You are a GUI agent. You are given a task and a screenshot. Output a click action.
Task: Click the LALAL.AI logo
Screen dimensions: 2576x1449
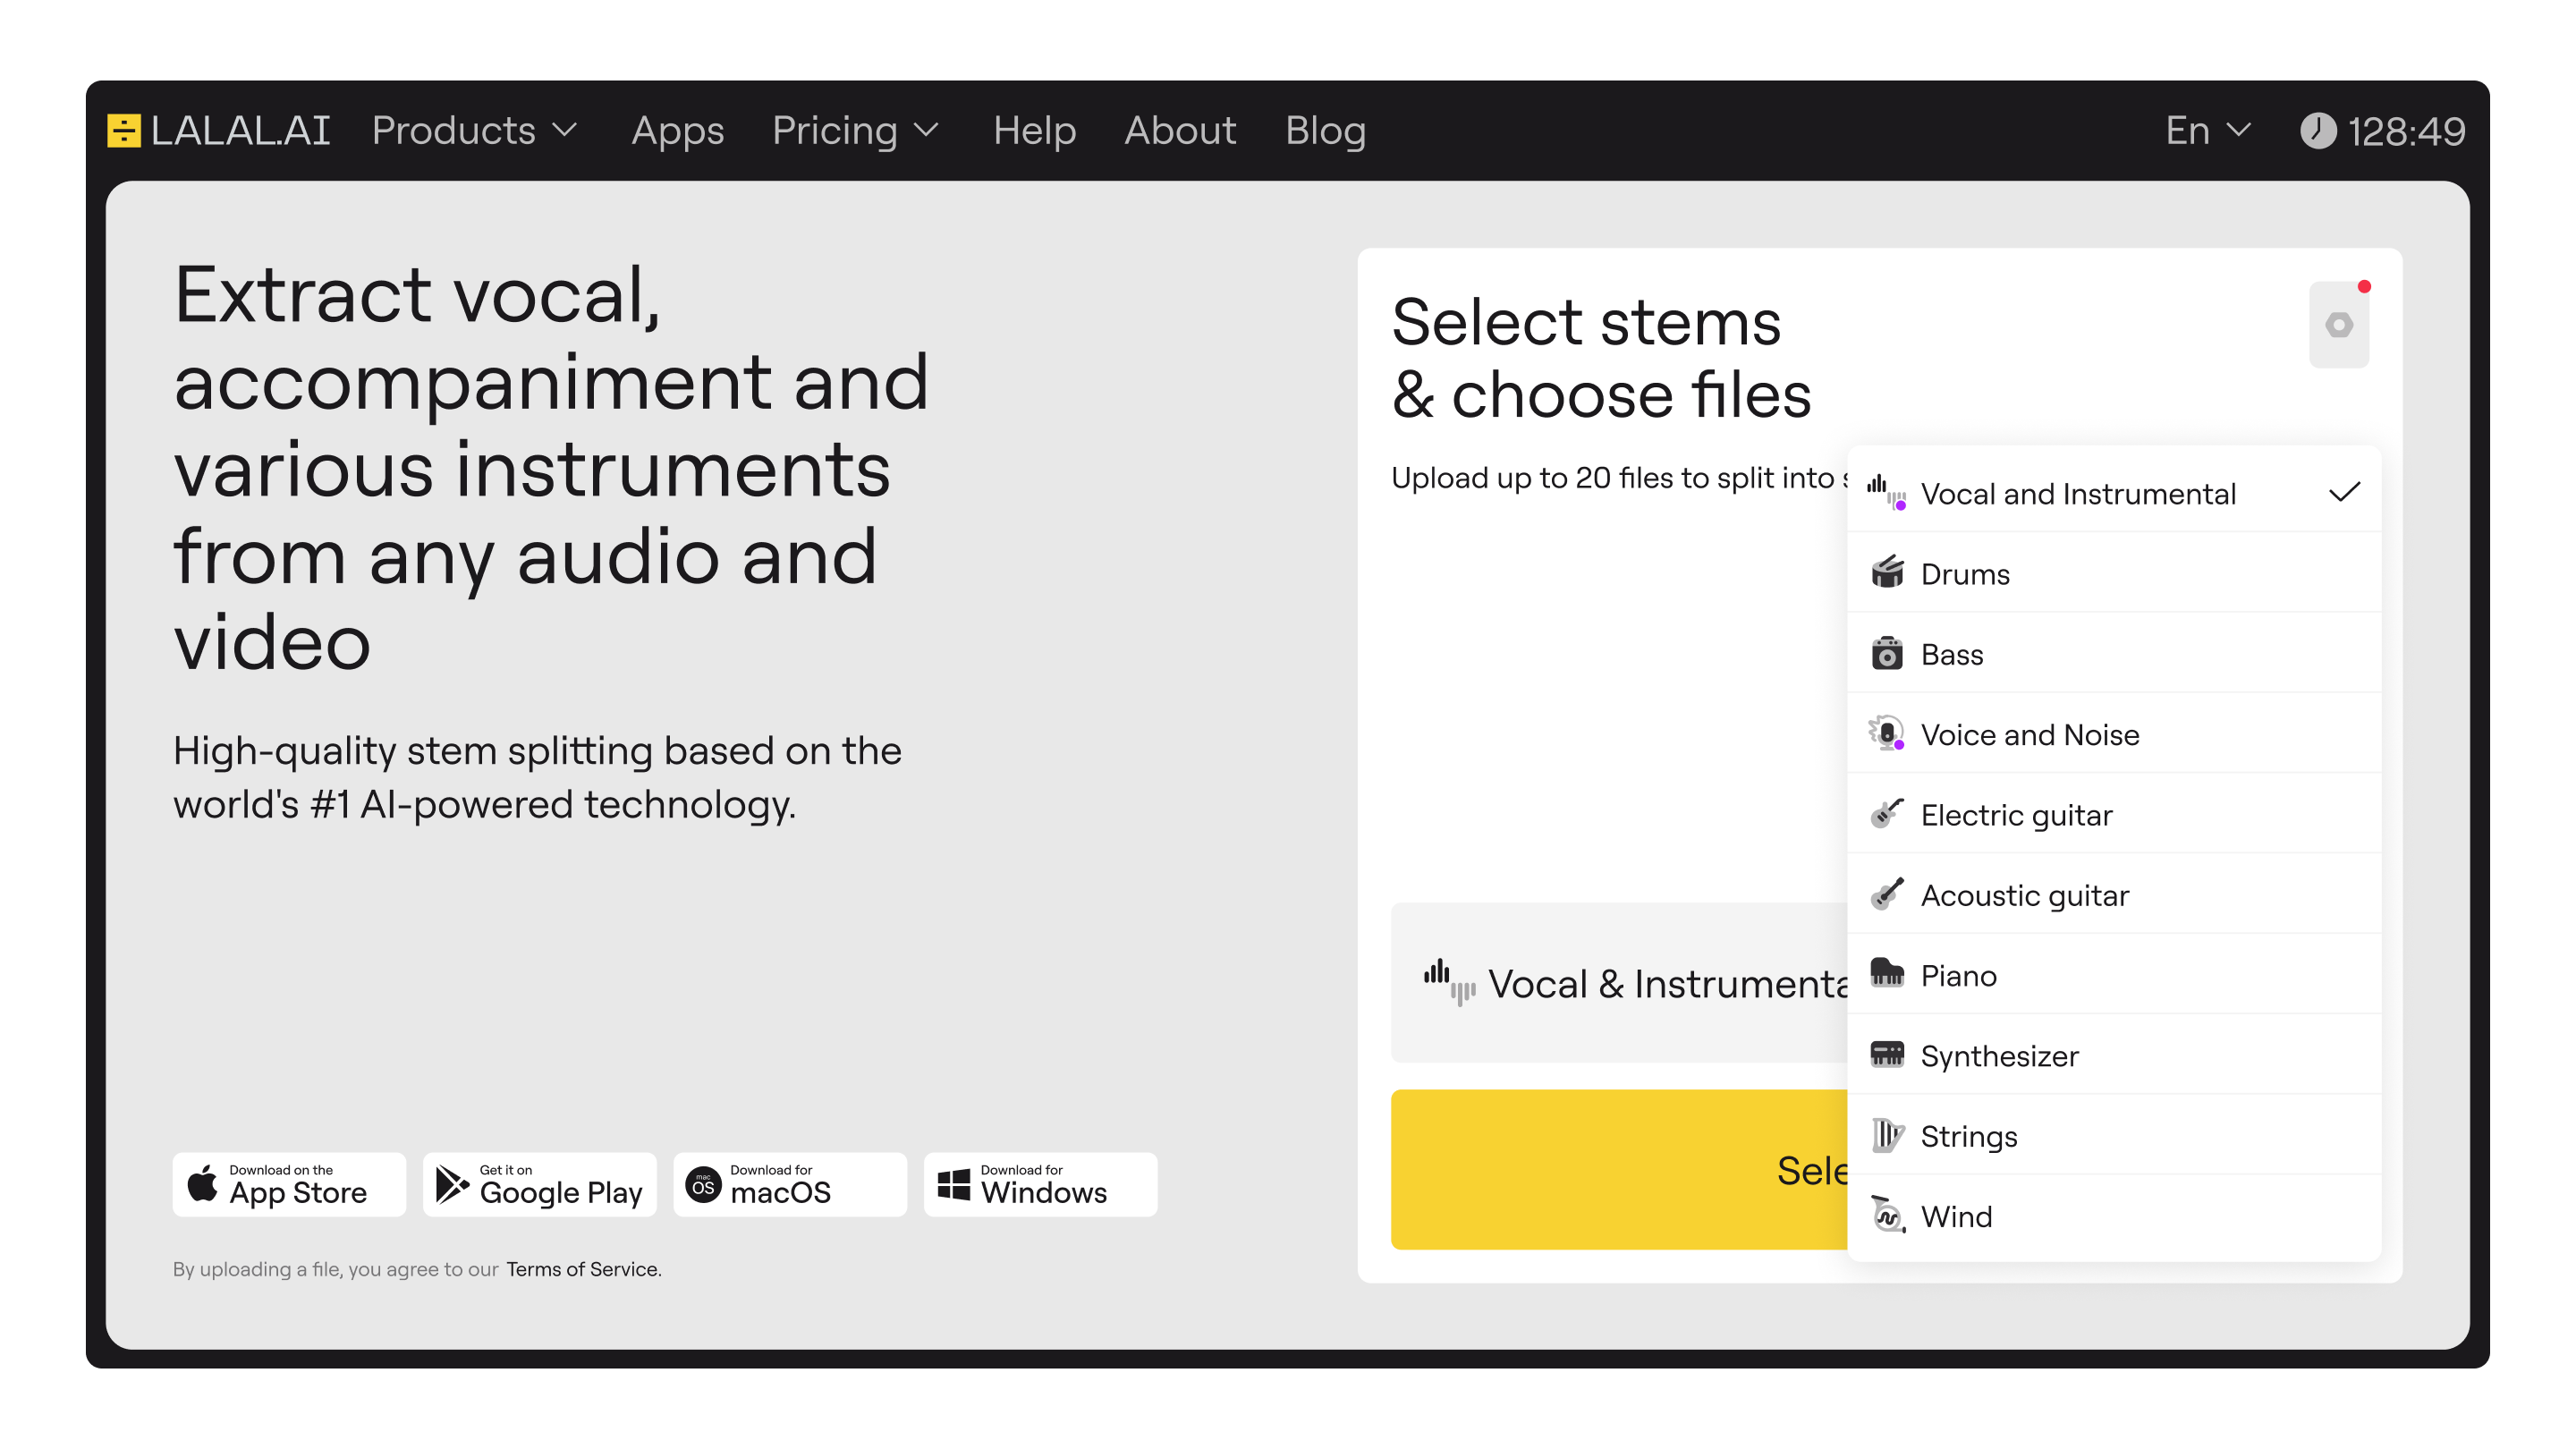point(219,131)
